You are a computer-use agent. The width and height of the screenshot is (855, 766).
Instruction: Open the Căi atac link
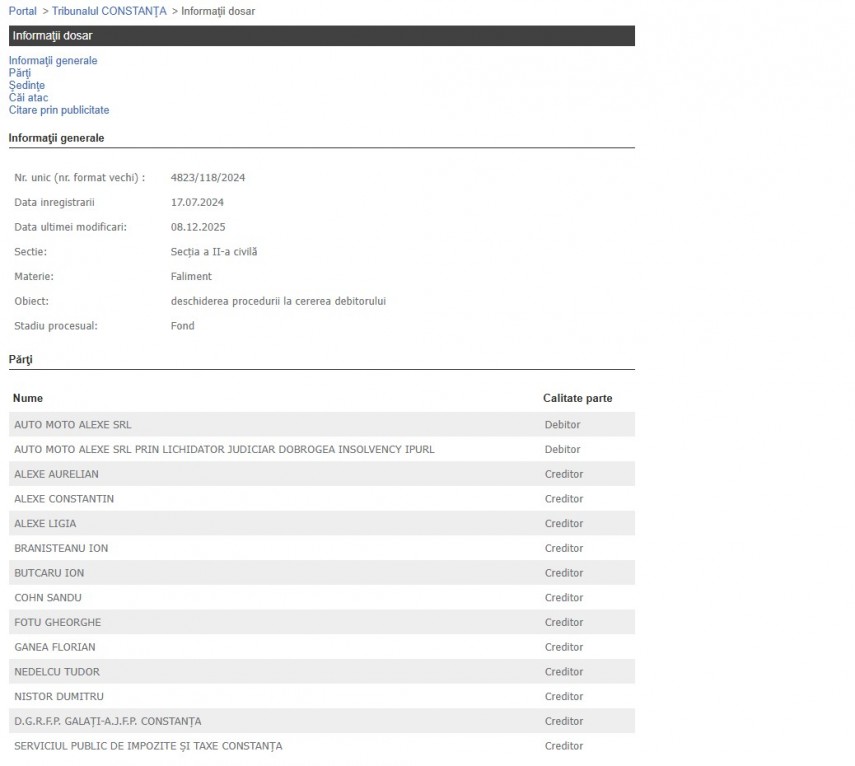pyautogui.click(x=28, y=98)
